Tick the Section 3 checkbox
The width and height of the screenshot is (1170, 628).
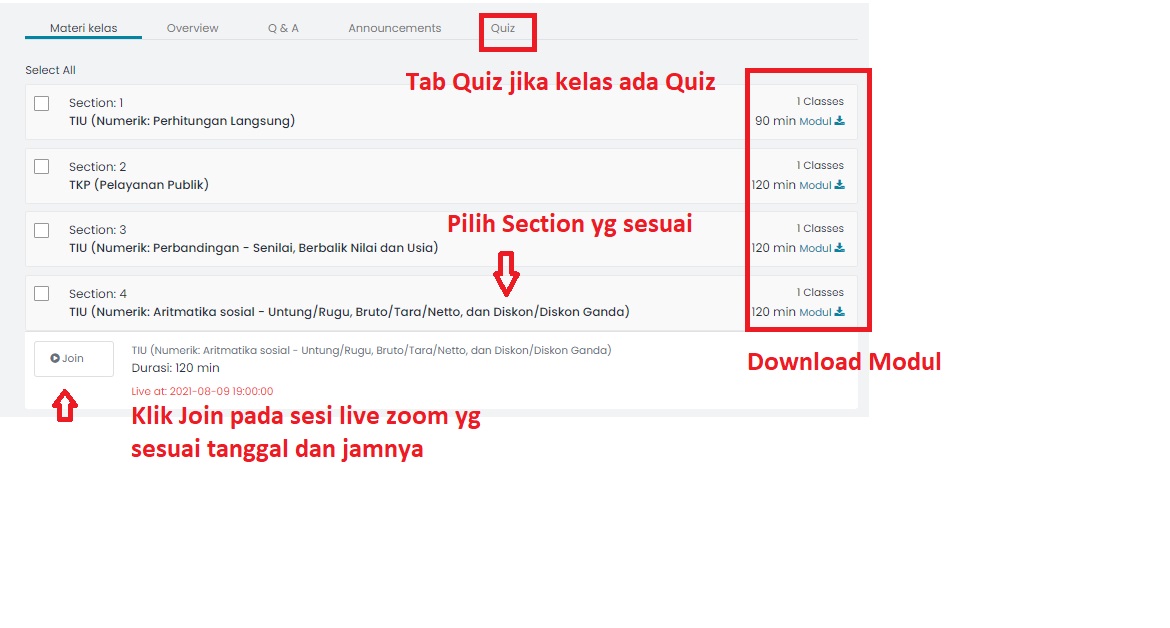pos(42,230)
